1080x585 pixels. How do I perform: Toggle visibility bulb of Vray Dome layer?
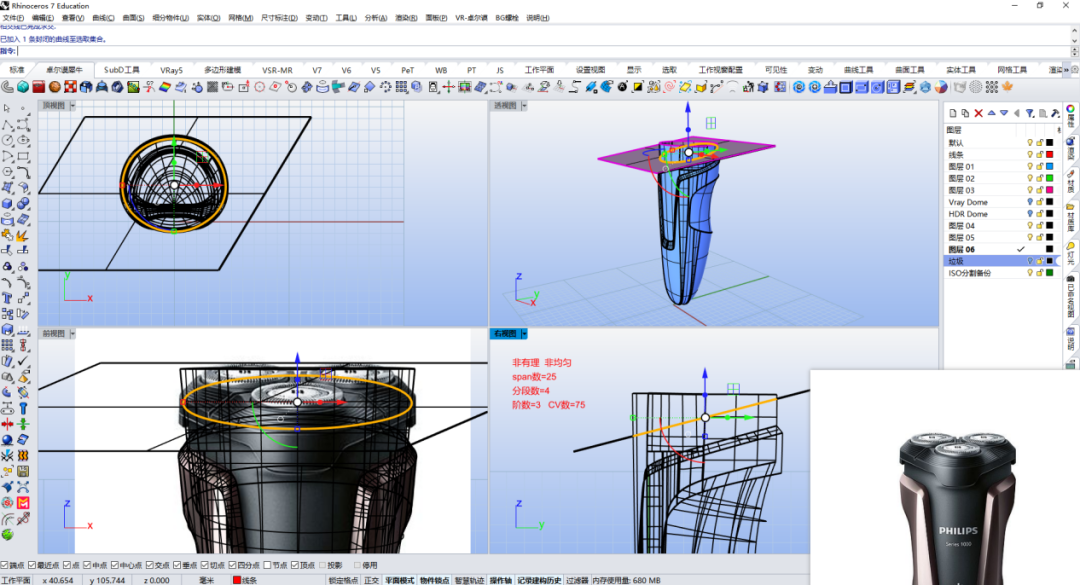point(1030,202)
